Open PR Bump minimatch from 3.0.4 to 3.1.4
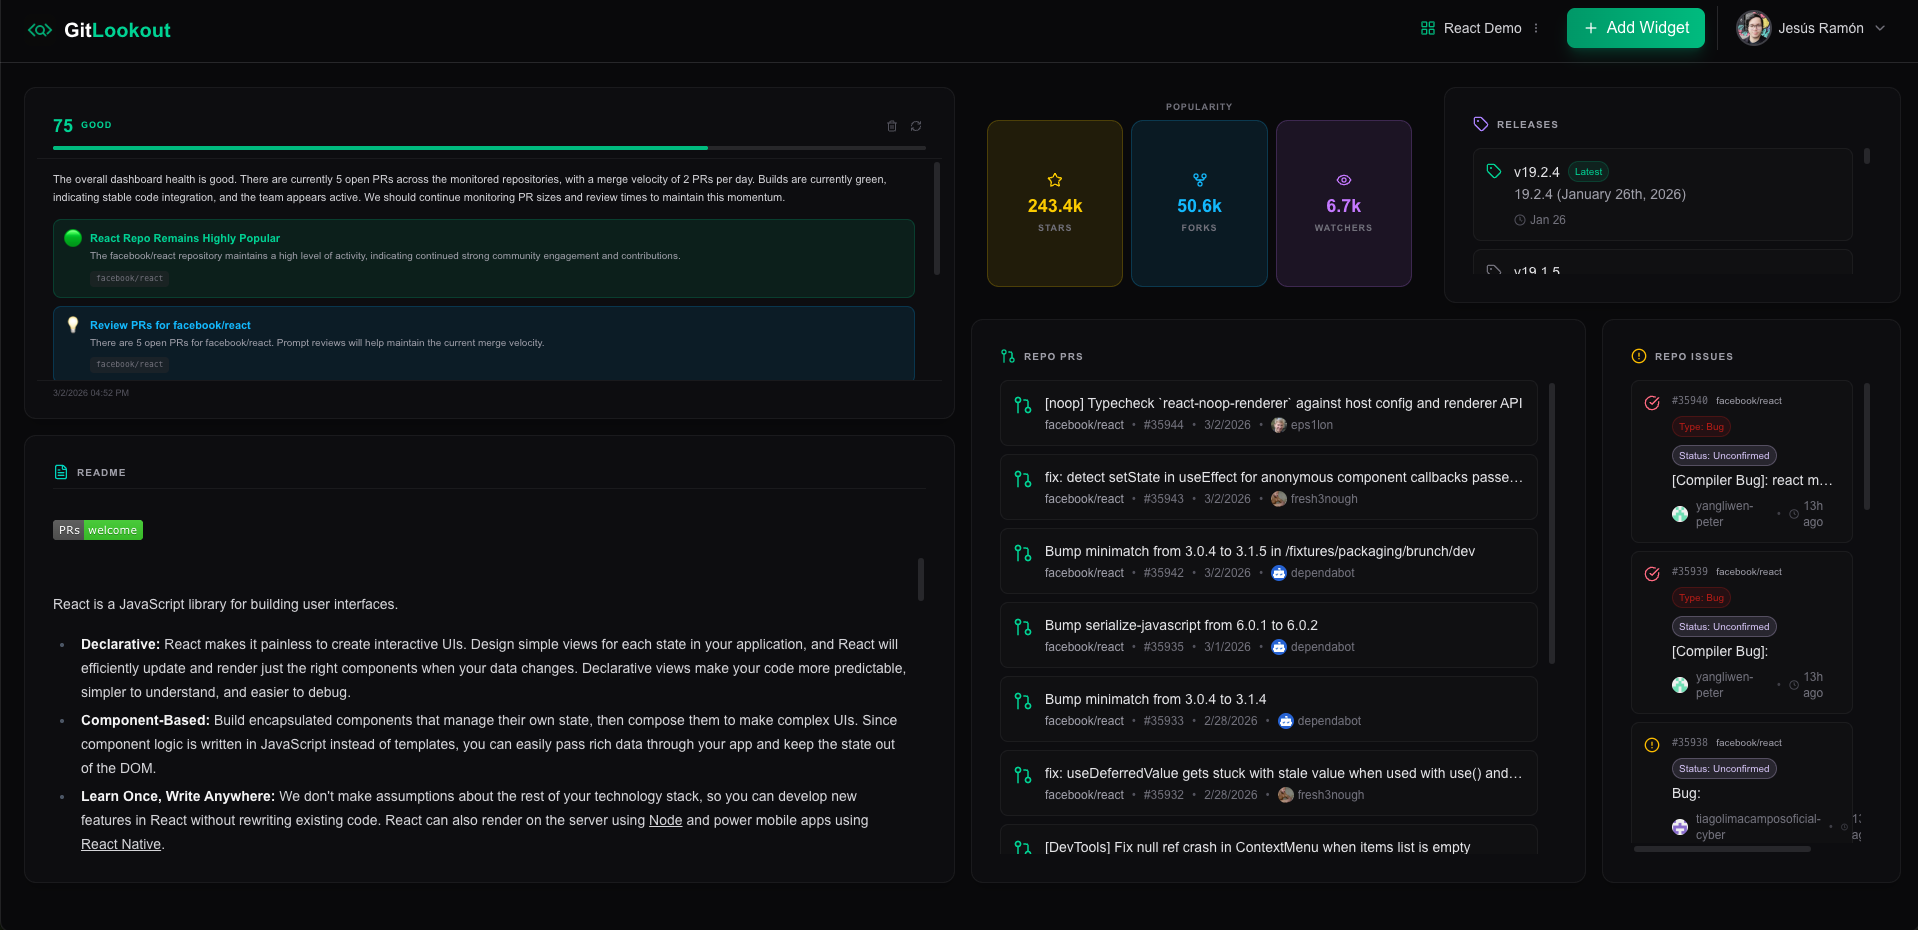The height and width of the screenshot is (930, 1918). [1269, 709]
